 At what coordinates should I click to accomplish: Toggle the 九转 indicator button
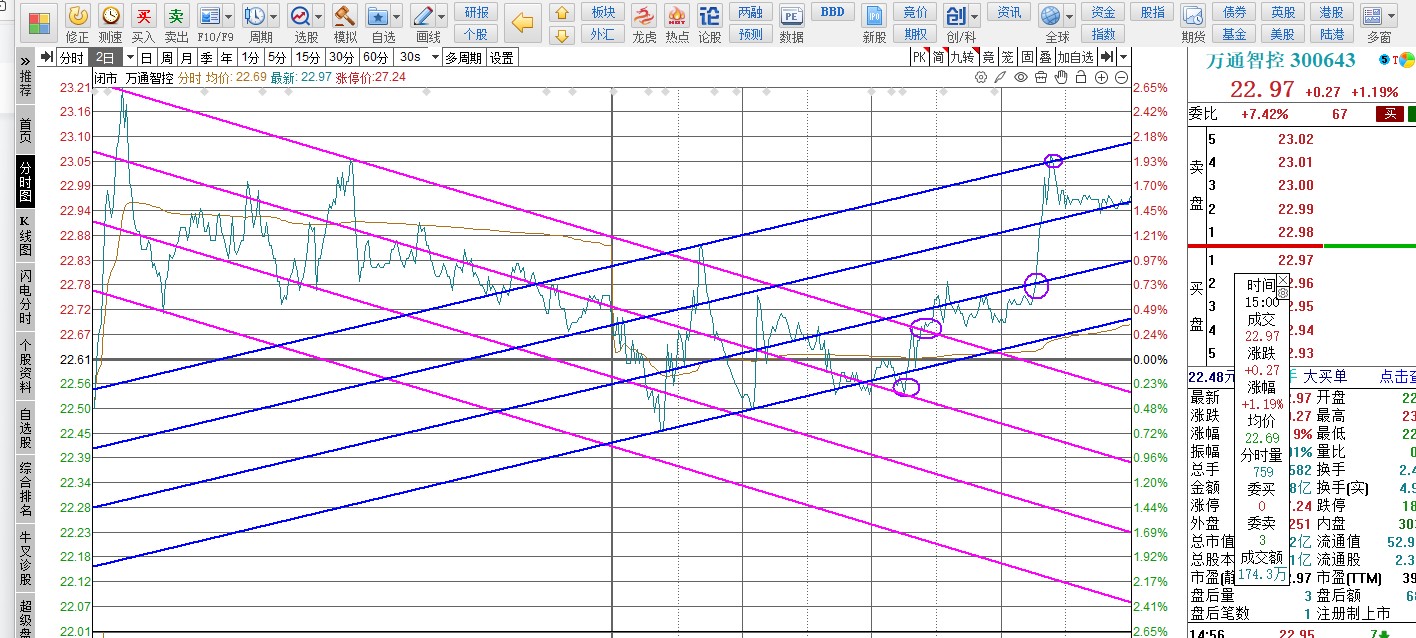[963, 57]
